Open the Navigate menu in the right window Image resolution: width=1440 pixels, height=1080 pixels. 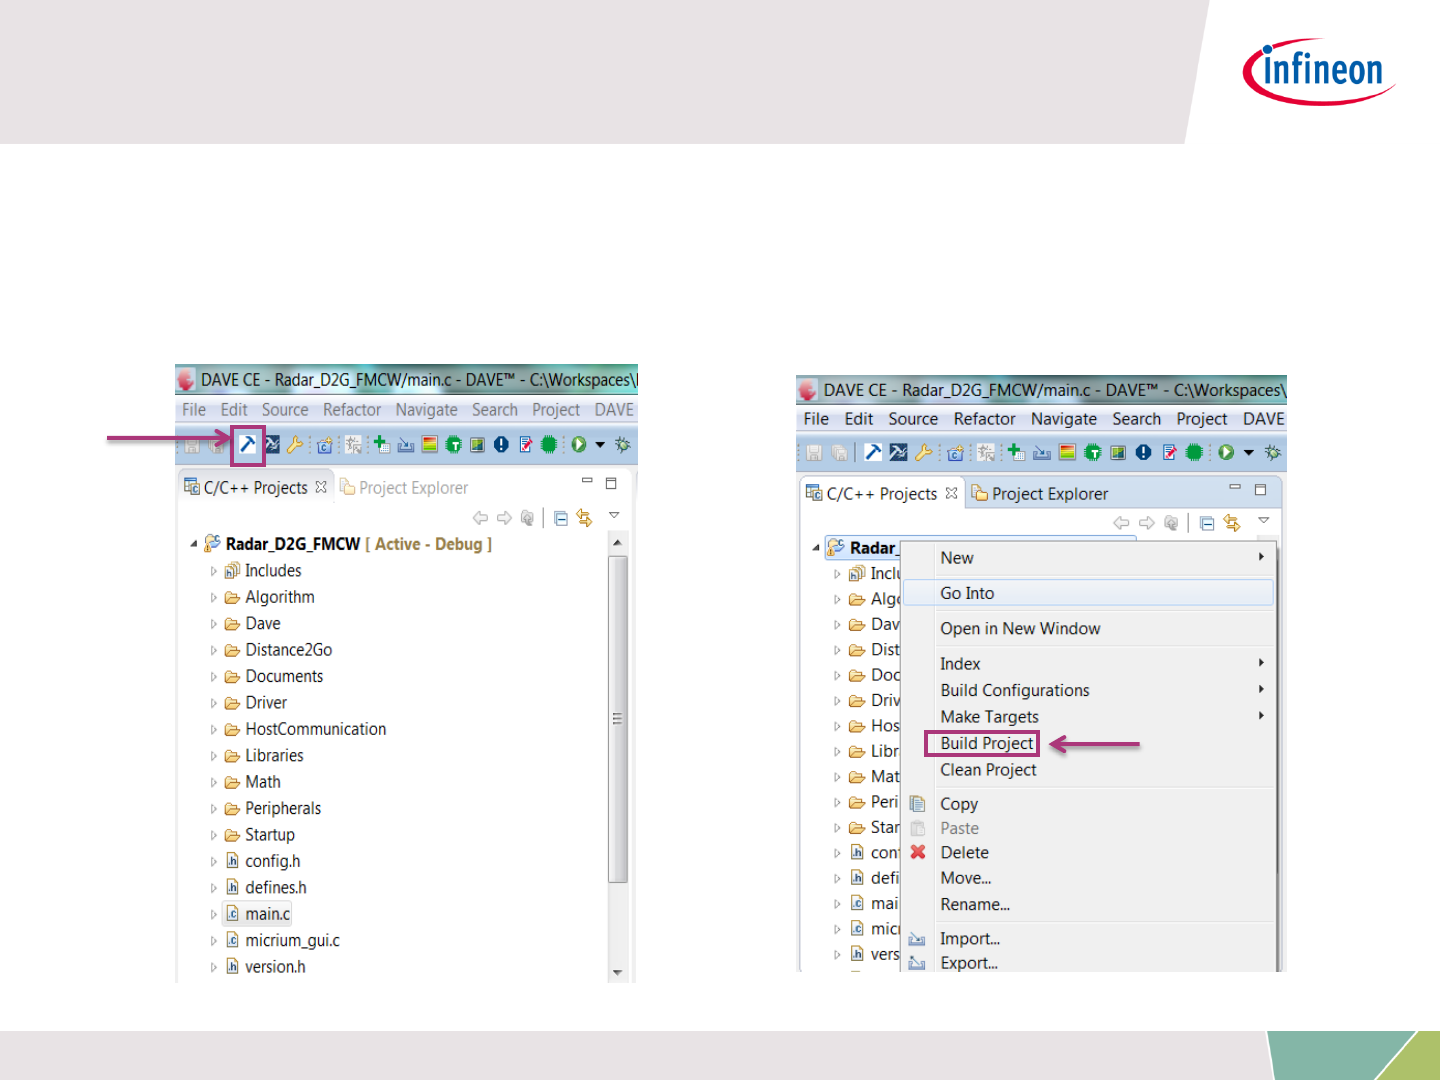1064,419
